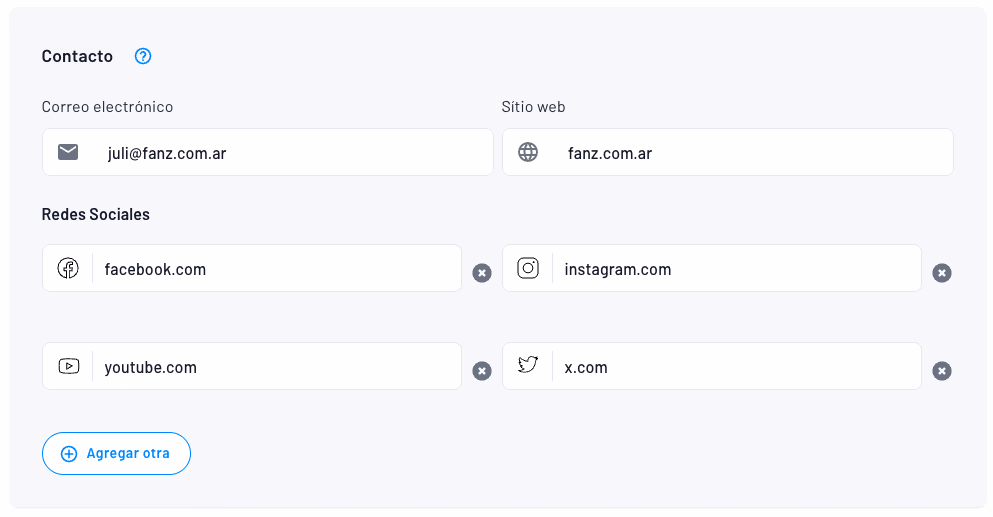Edit the facebook.com text field
This screenshot has width=993, height=517.
(x=275, y=269)
